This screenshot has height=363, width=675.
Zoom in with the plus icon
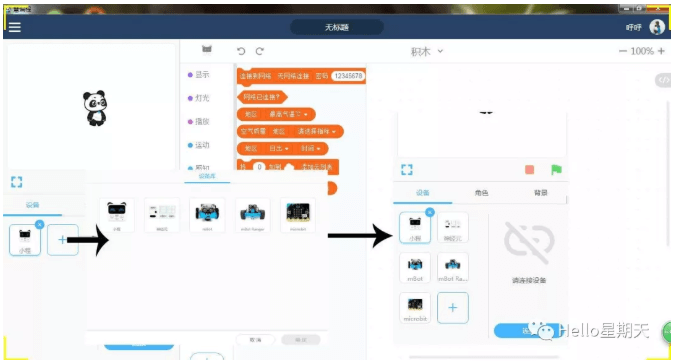[x=661, y=51]
